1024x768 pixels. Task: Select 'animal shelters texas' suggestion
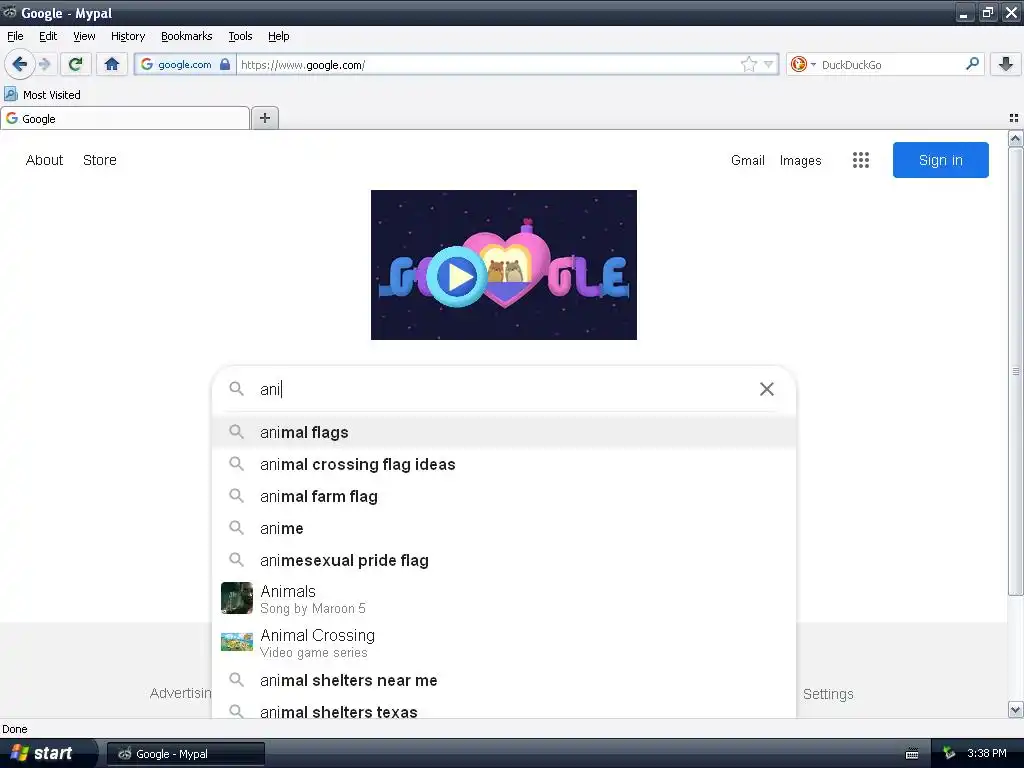(x=504, y=711)
